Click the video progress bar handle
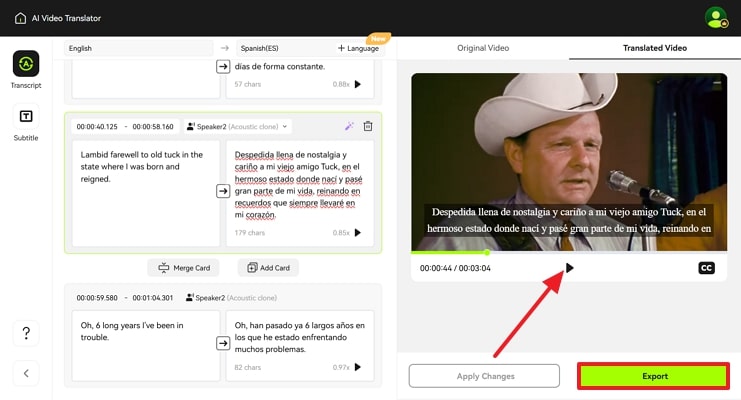This screenshot has height=400, width=741. pyautogui.click(x=487, y=252)
